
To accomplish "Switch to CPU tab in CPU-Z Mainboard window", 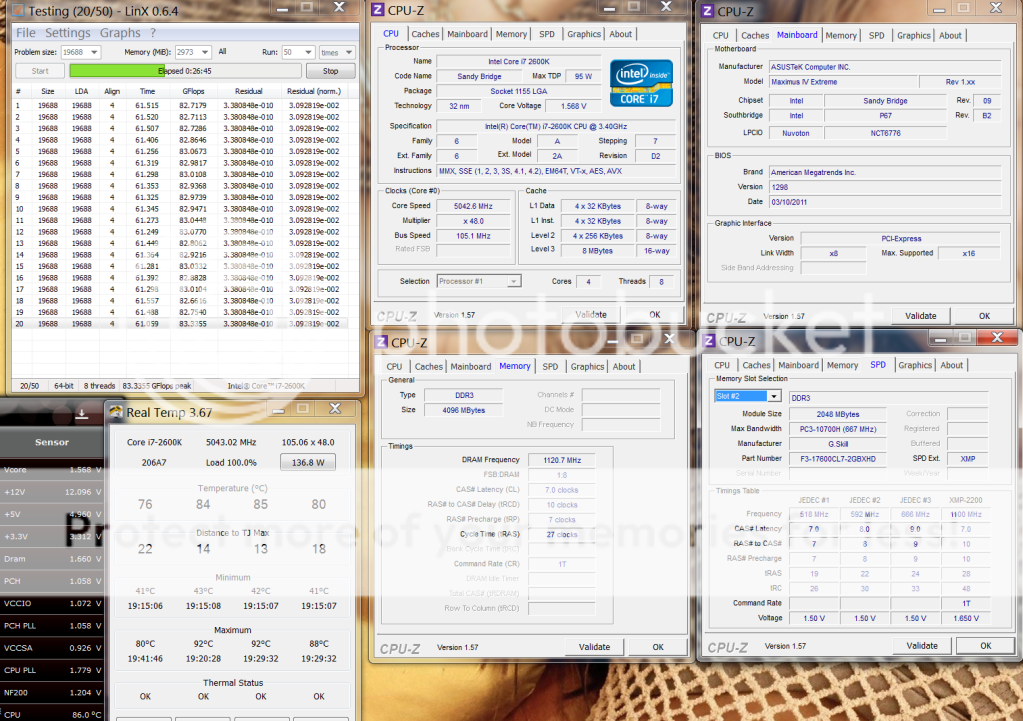I will [x=720, y=35].
